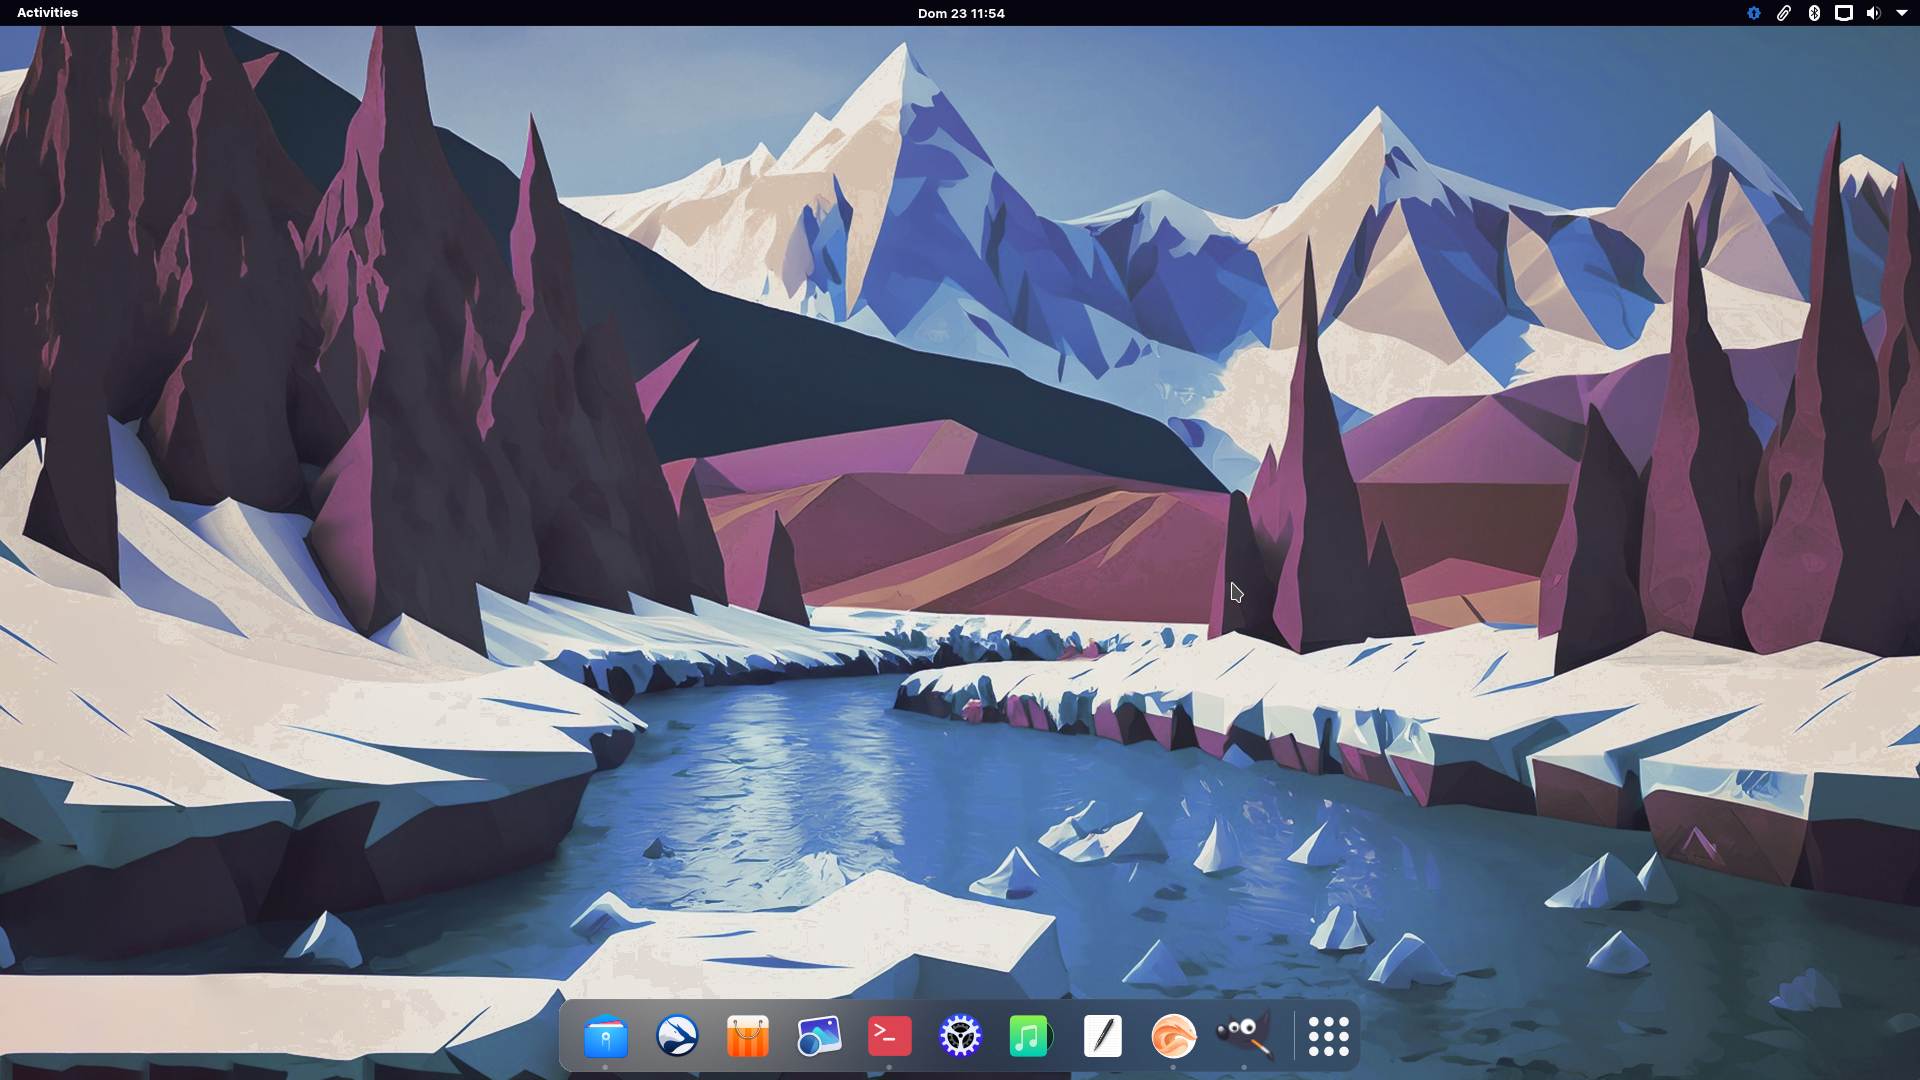This screenshot has width=1920, height=1080.
Task: Launch GIMP from the dock
Action: (1244, 1036)
